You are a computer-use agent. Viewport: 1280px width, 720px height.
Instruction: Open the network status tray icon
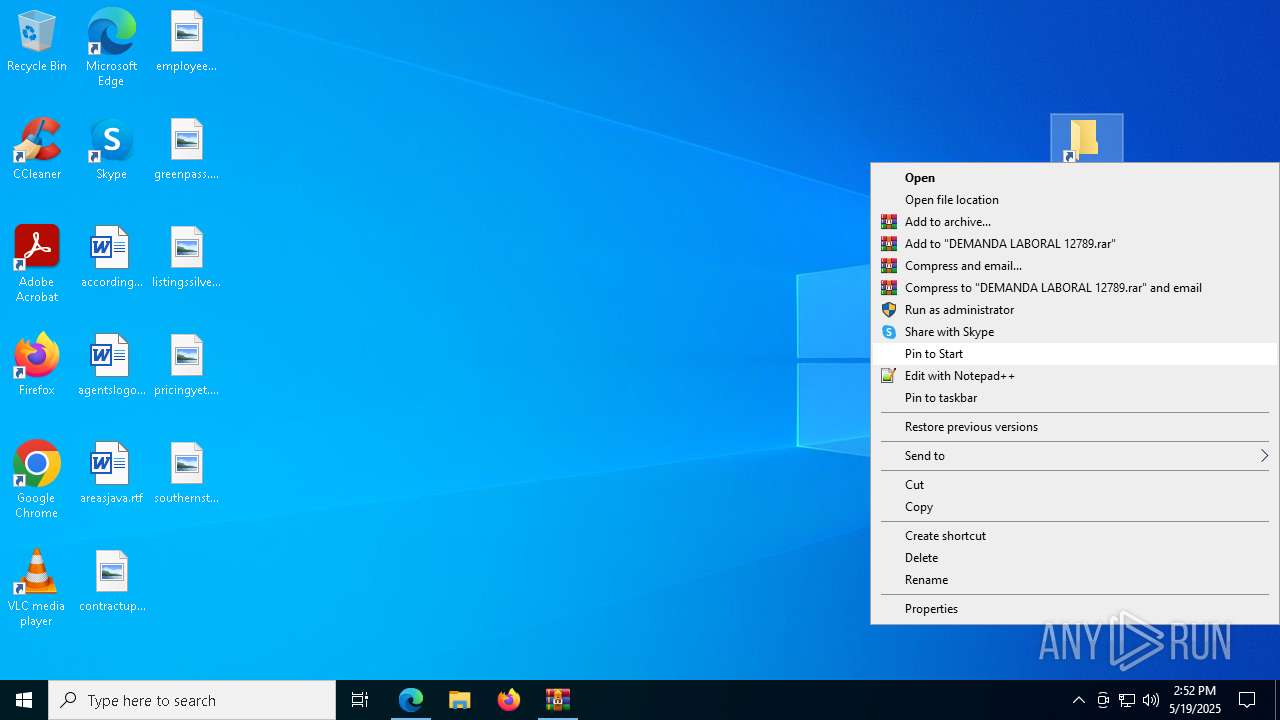(x=1127, y=700)
